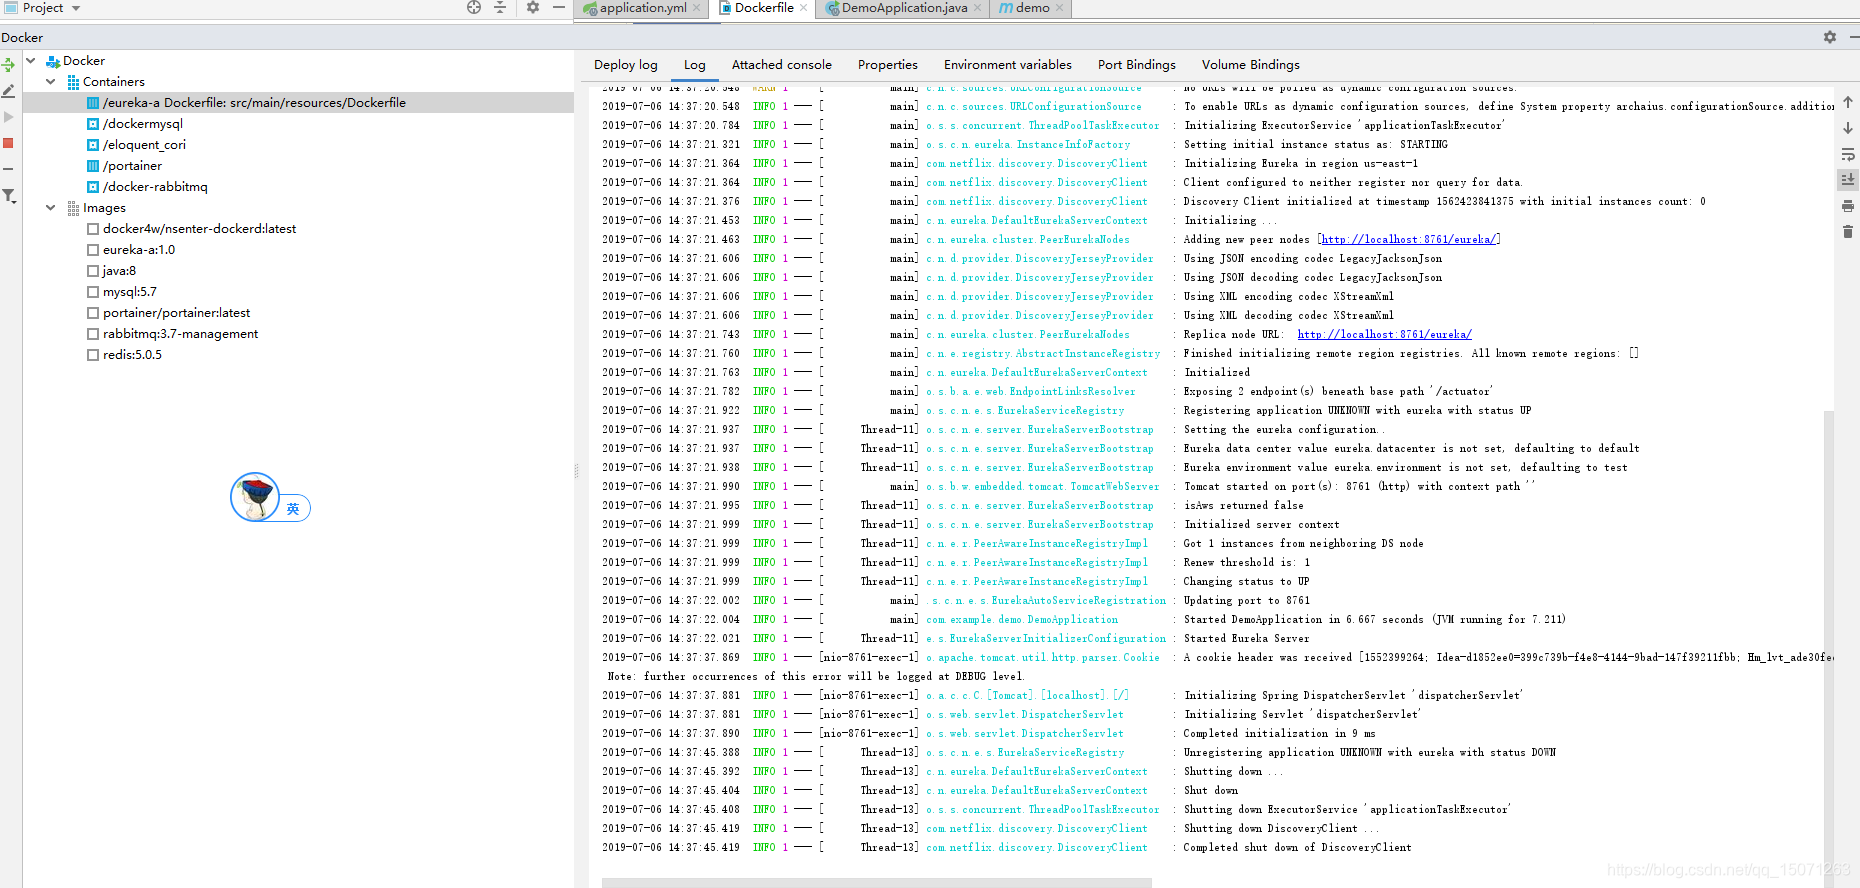
Task: Switch to application.yml editor tab
Action: tap(643, 8)
